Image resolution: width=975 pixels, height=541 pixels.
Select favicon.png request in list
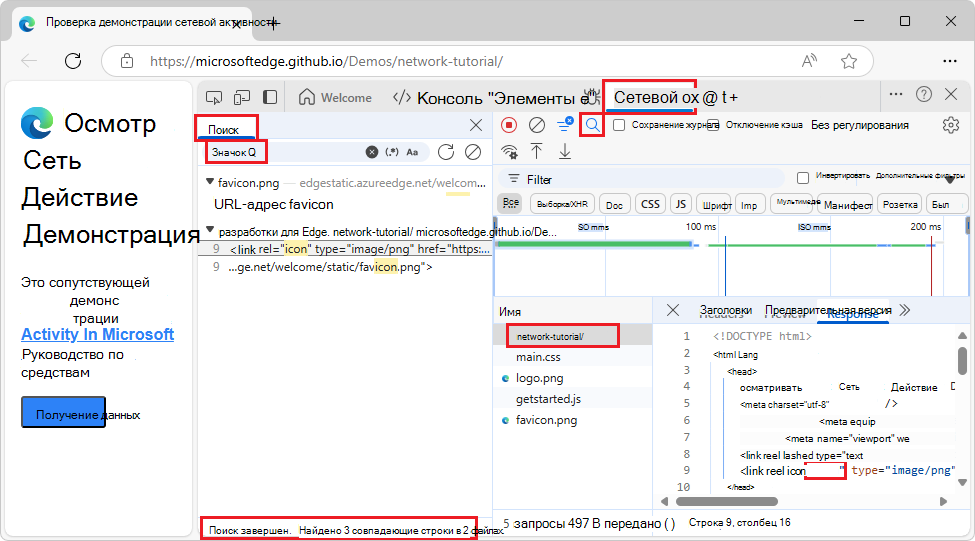[x=573, y=420]
